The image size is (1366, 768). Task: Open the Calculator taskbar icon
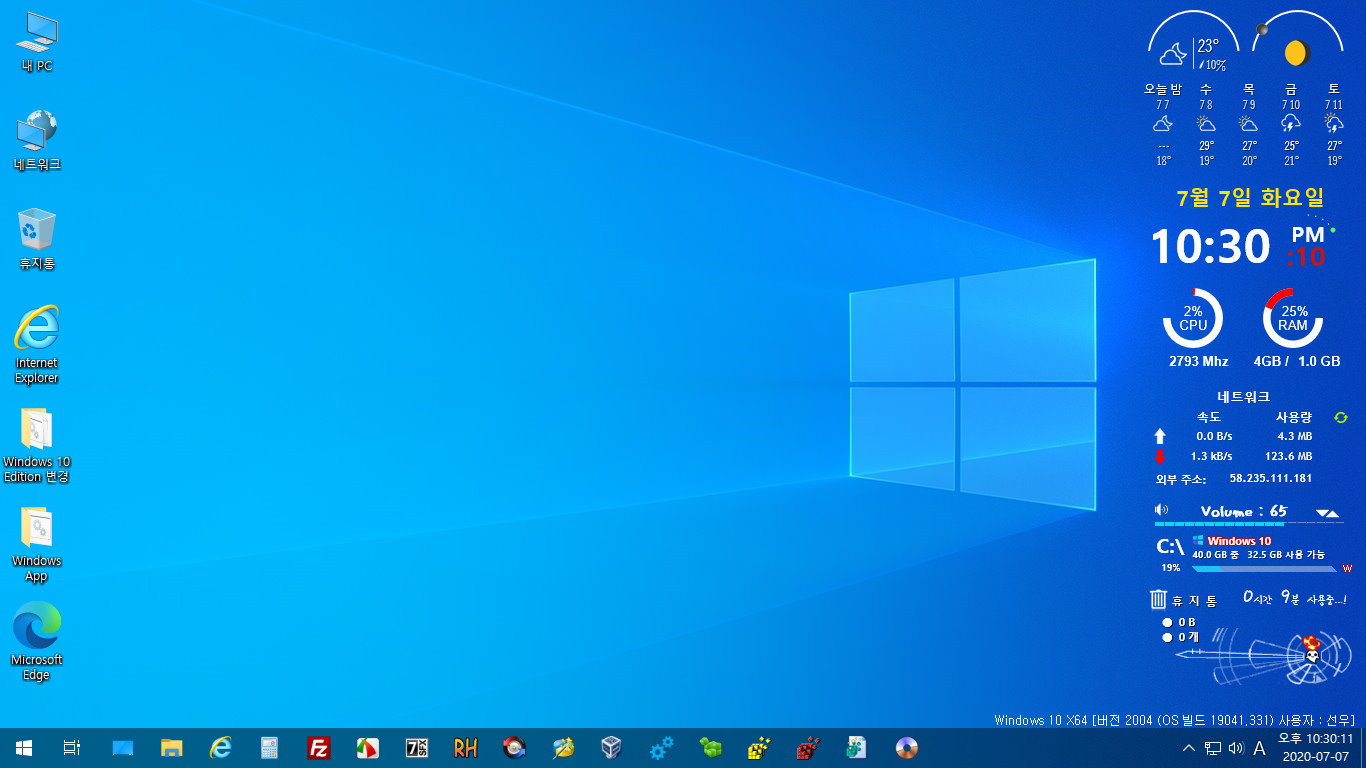(270, 748)
